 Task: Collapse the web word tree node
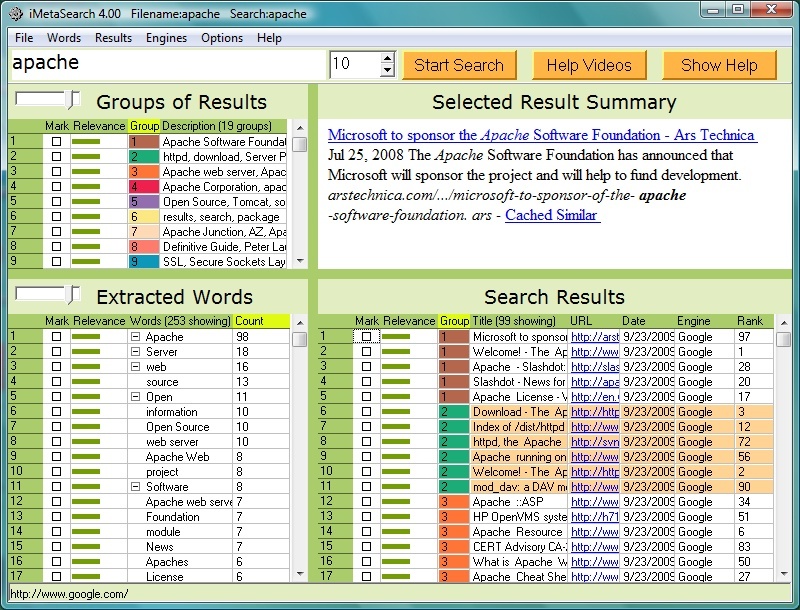coord(135,367)
